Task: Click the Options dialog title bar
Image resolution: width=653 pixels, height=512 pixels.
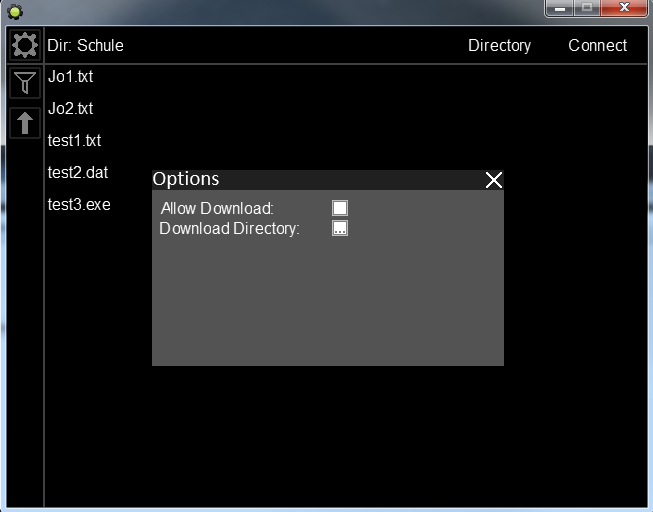Action: [310, 179]
